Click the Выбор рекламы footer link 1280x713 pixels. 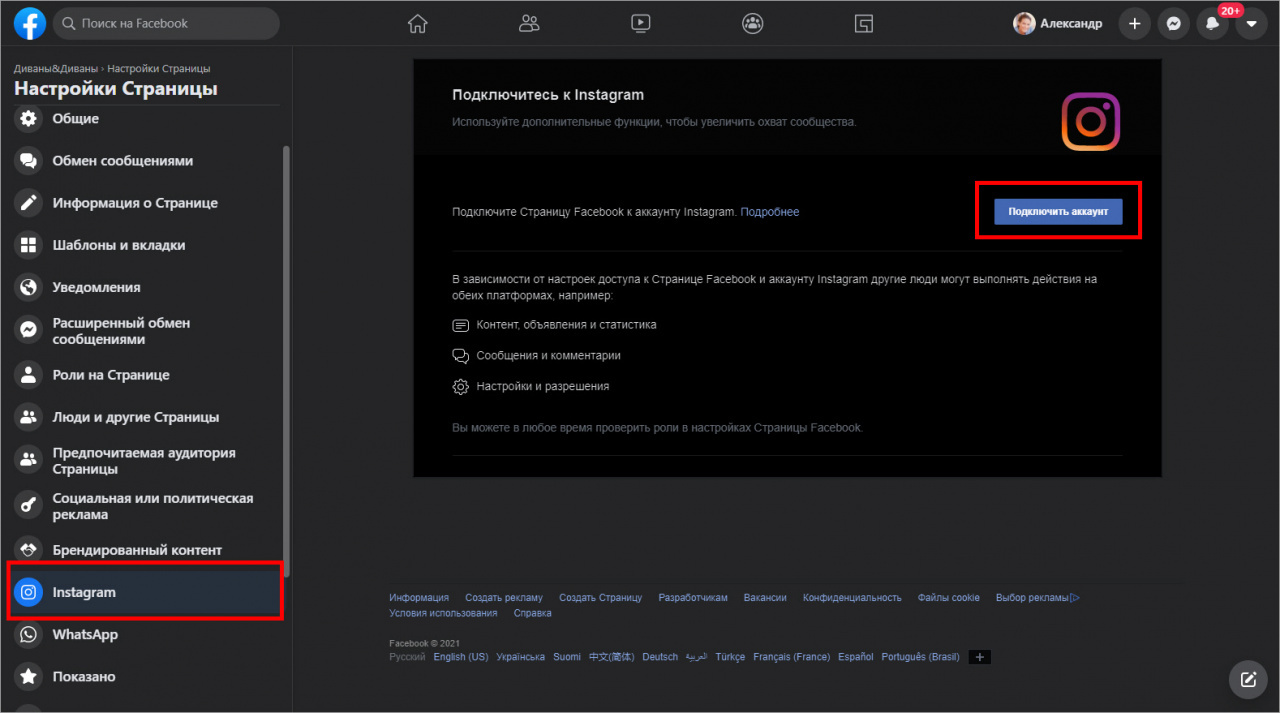pyautogui.click(x=1038, y=598)
